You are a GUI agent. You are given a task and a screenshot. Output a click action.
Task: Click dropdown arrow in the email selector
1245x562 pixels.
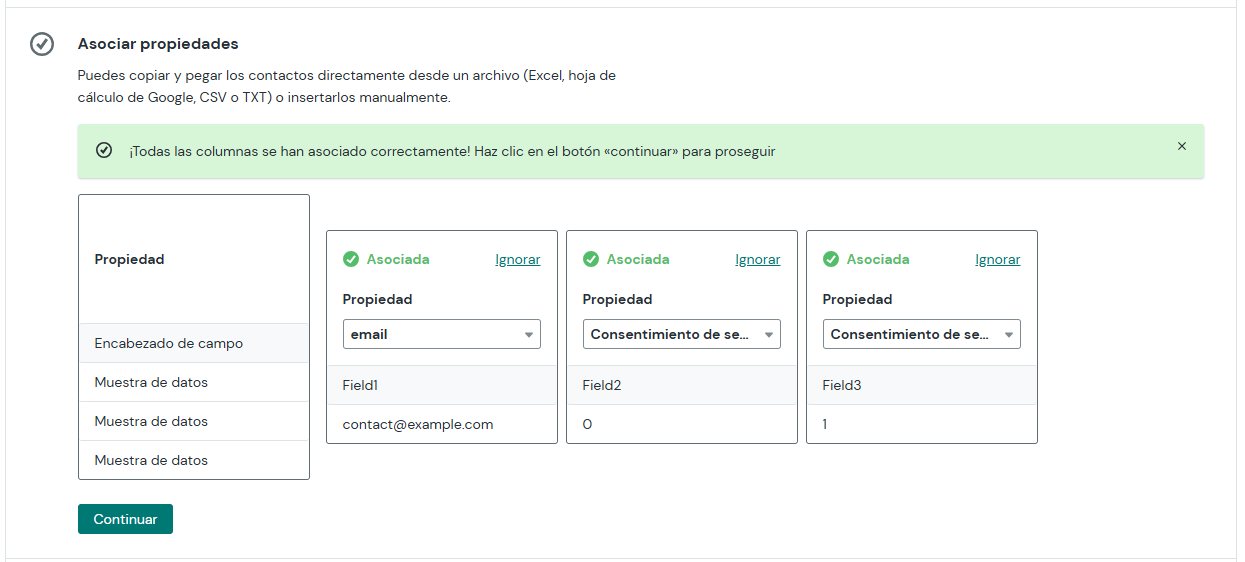[529, 335]
